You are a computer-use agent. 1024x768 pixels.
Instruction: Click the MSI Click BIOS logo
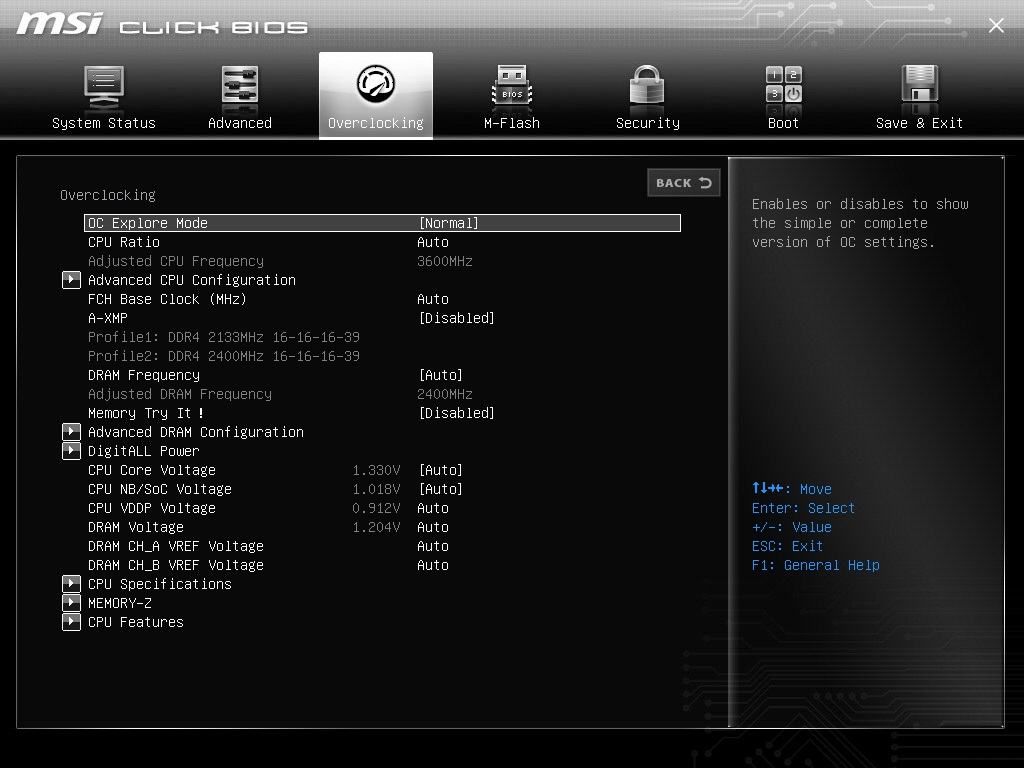pyautogui.click(x=162, y=25)
